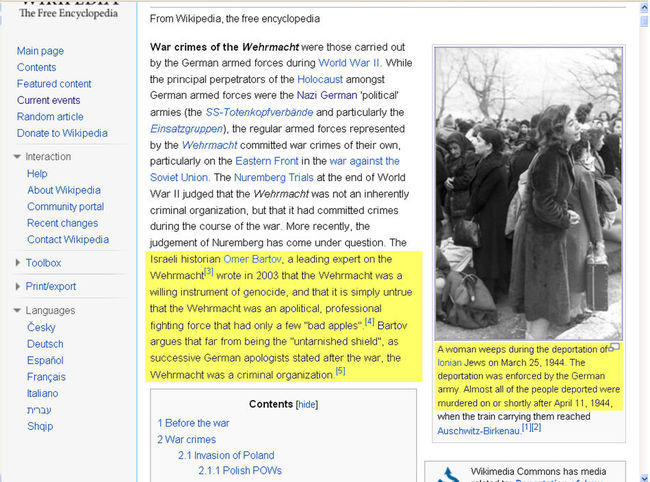This screenshot has width=650, height=482.
Task: Open the Auschwitz-Birkenau caption link
Action: pyautogui.click(x=479, y=431)
